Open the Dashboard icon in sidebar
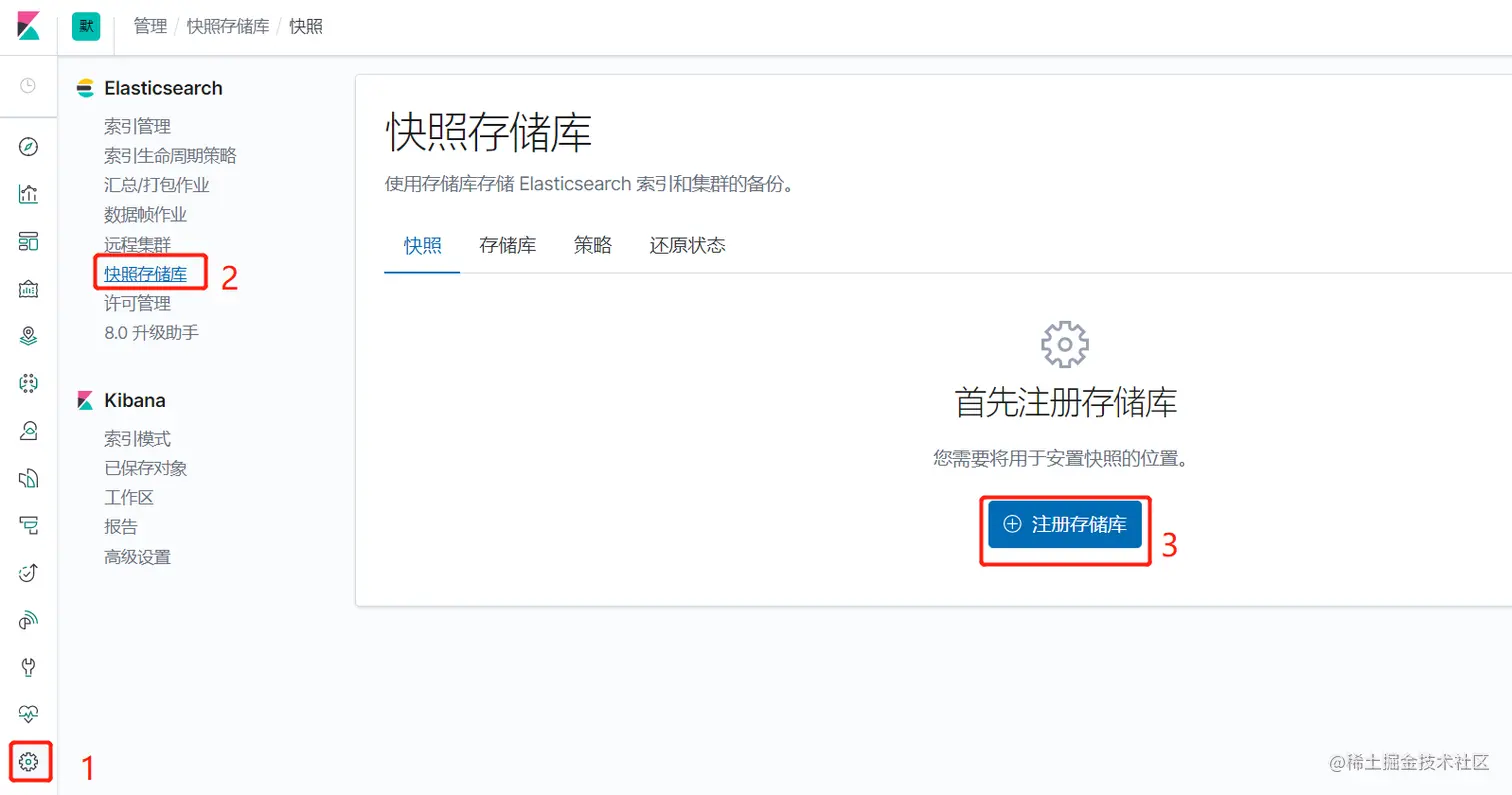Screen dimensions: 1512x795 point(29,240)
